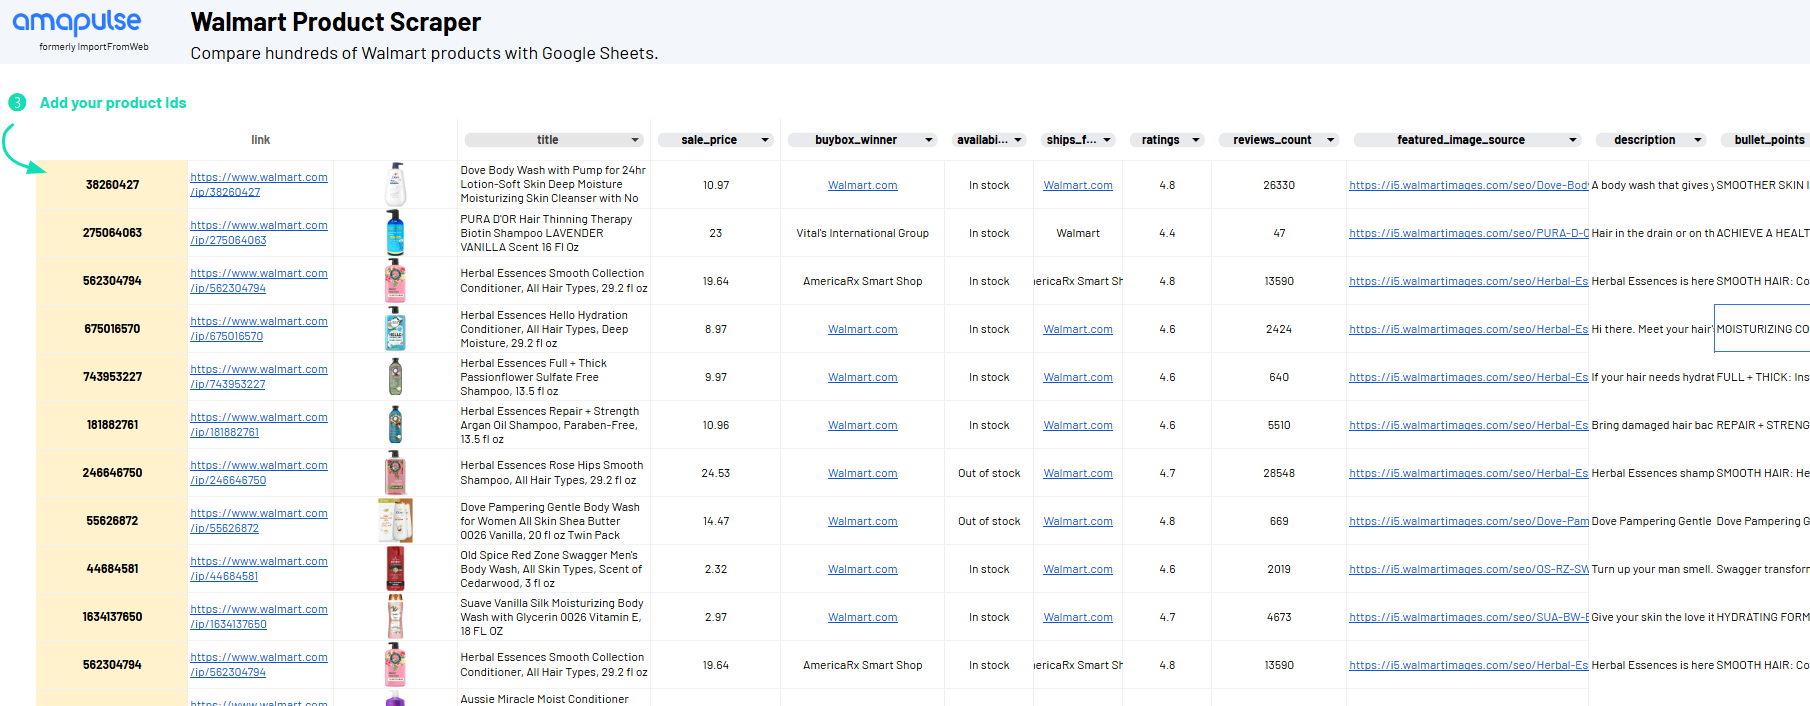This screenshot has width=1810, height=706.
Task: Open ships_from Walmart.com link in Suave row
Action: (x=1078, y=617)
